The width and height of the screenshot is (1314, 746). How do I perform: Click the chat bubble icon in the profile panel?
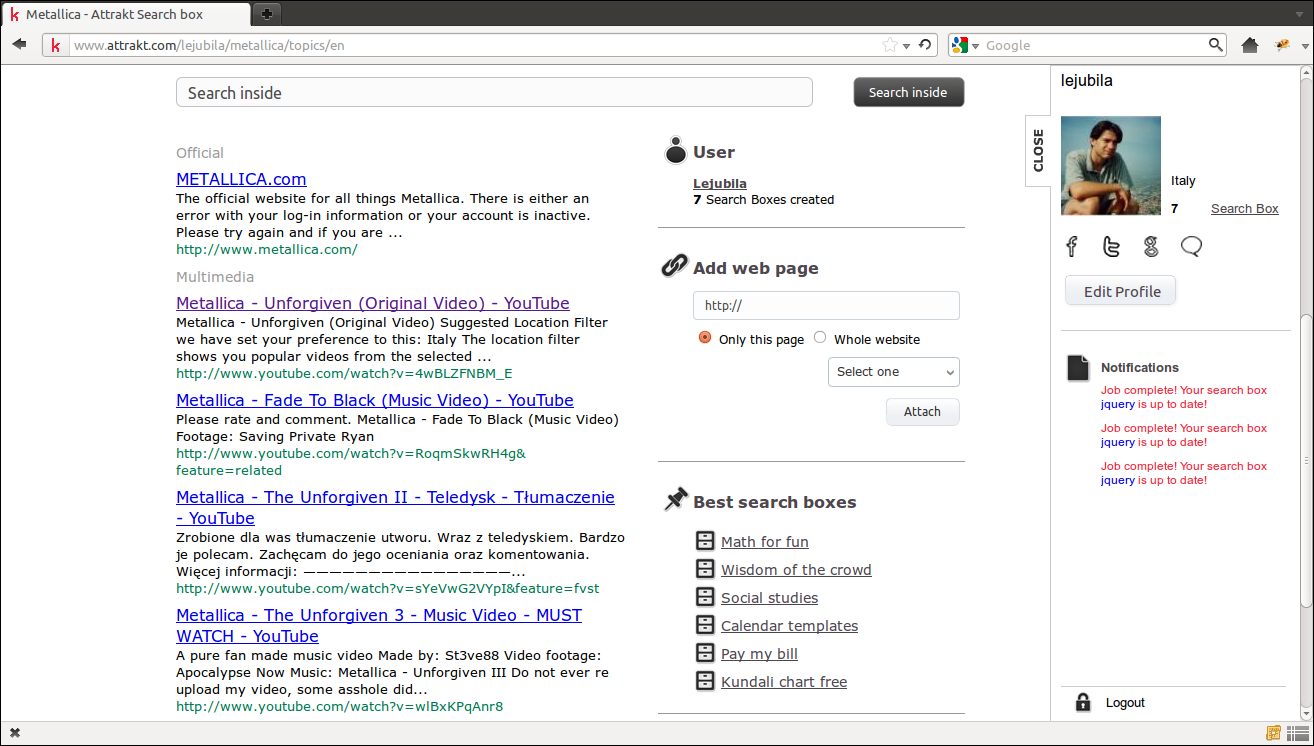click(1191, 246)
